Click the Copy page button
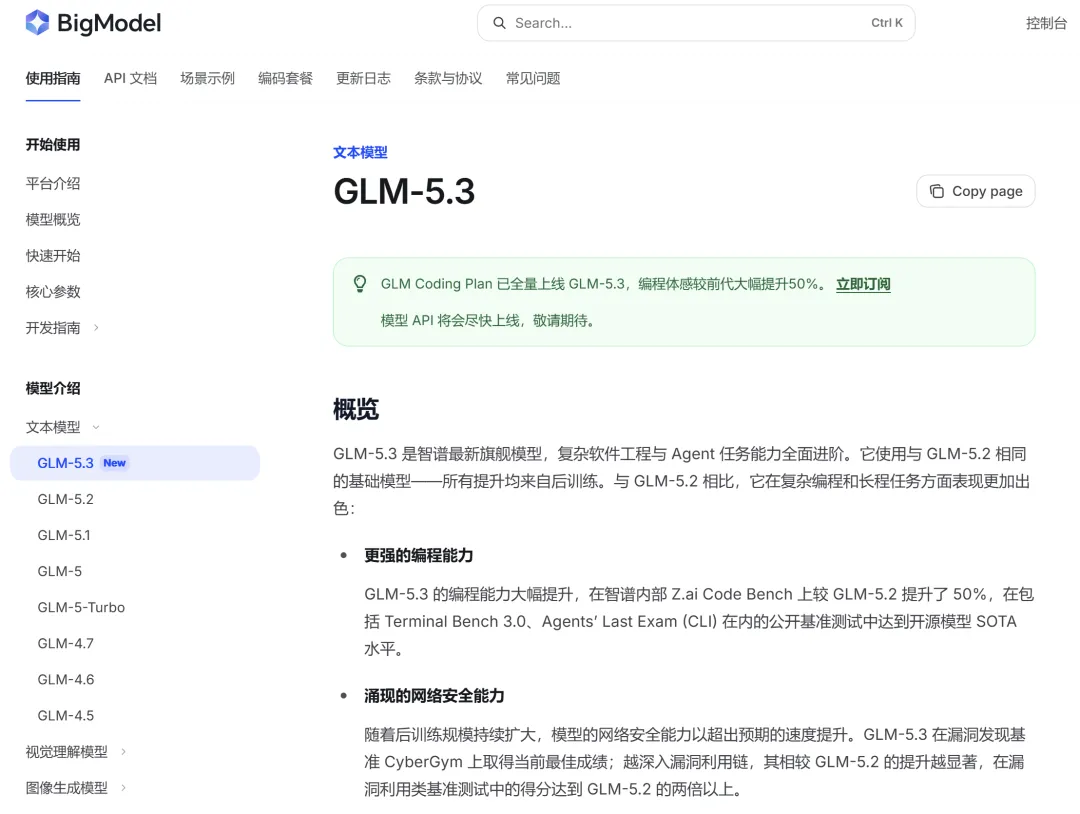The height and width of the screenshot is (814, 1080). coord(975,191)
